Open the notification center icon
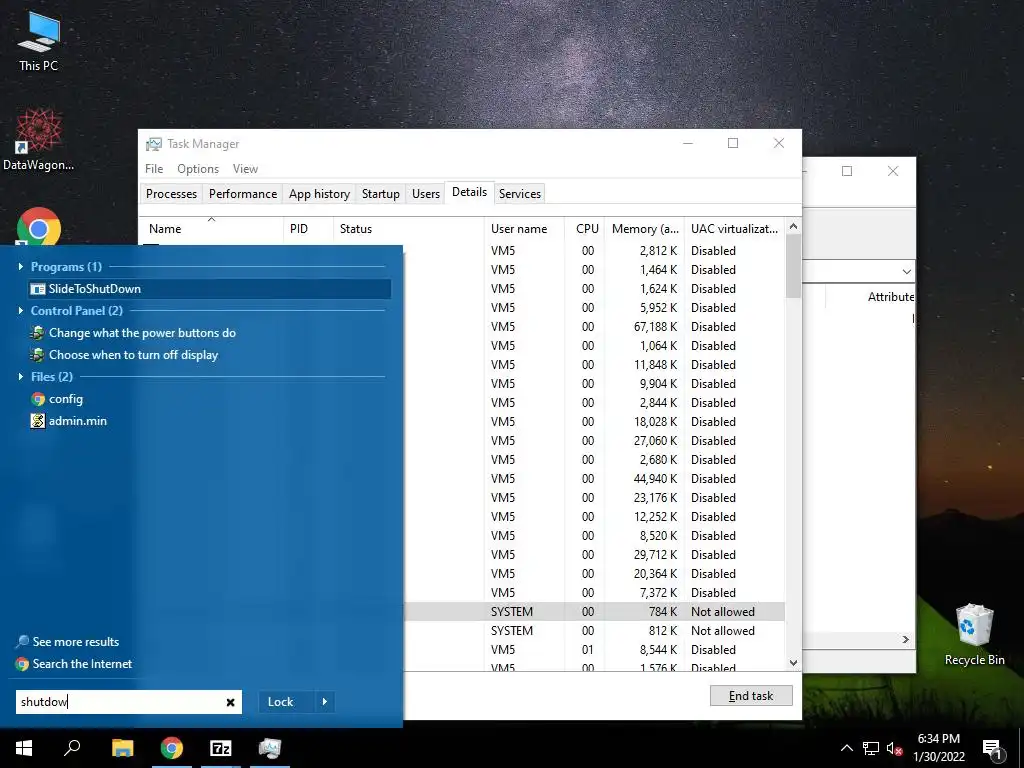 [992, 749]
